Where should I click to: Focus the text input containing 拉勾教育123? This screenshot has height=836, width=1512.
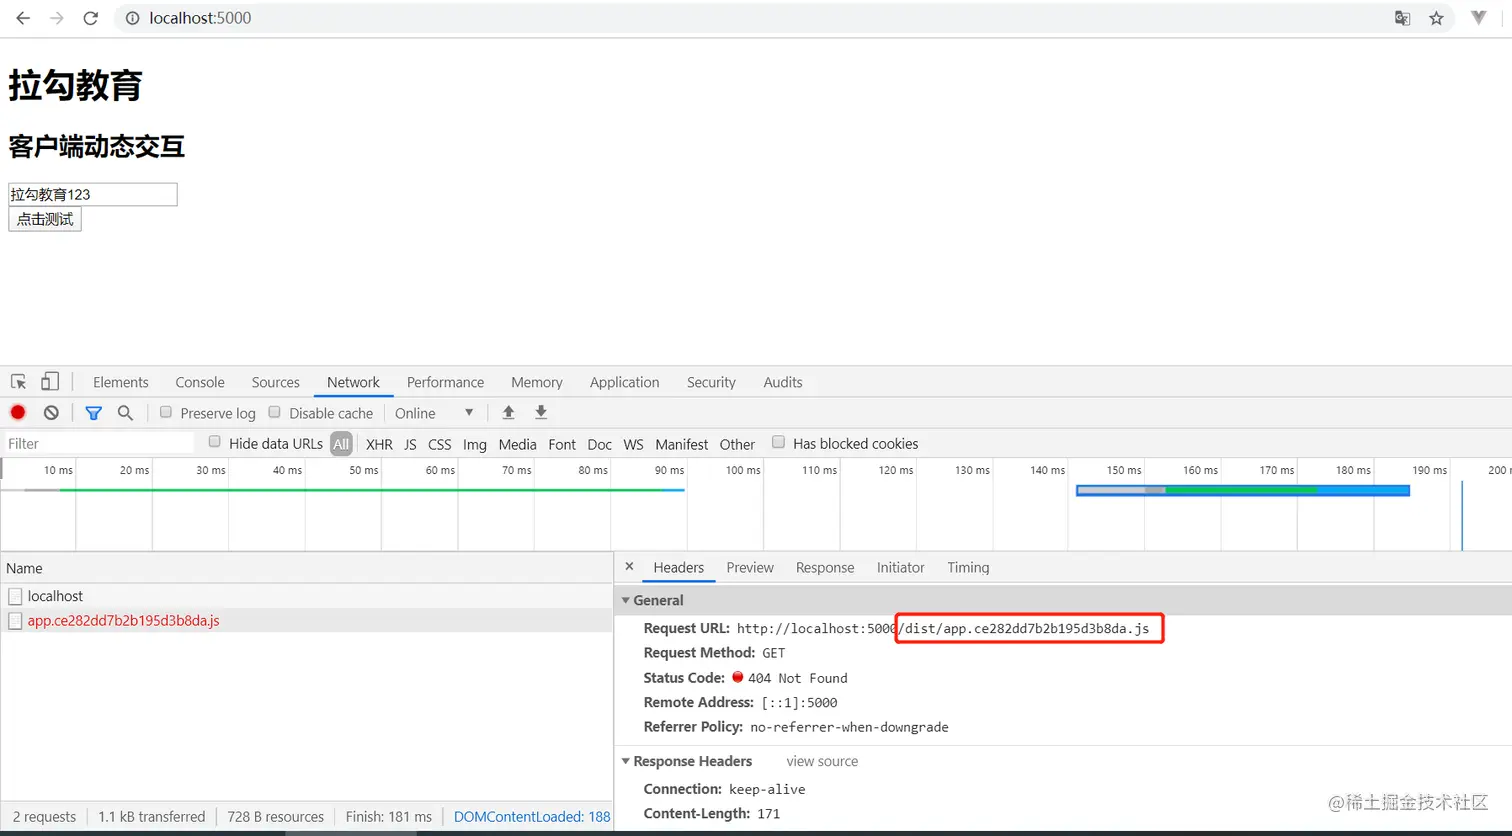click(x=93, y=194)
